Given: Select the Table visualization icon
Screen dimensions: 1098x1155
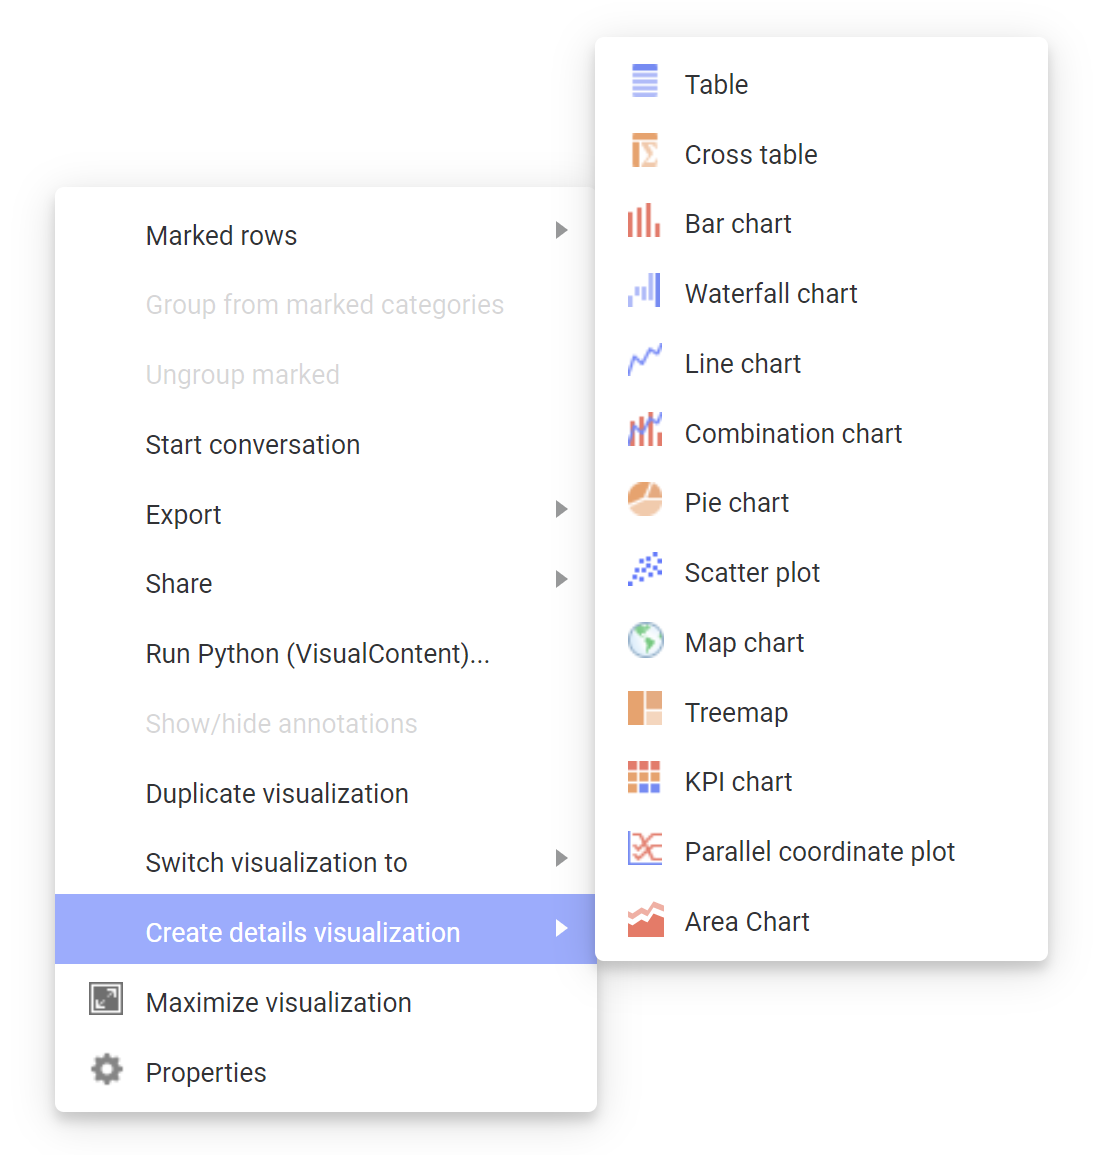Looking at the screenshot, I should (644, 81).
